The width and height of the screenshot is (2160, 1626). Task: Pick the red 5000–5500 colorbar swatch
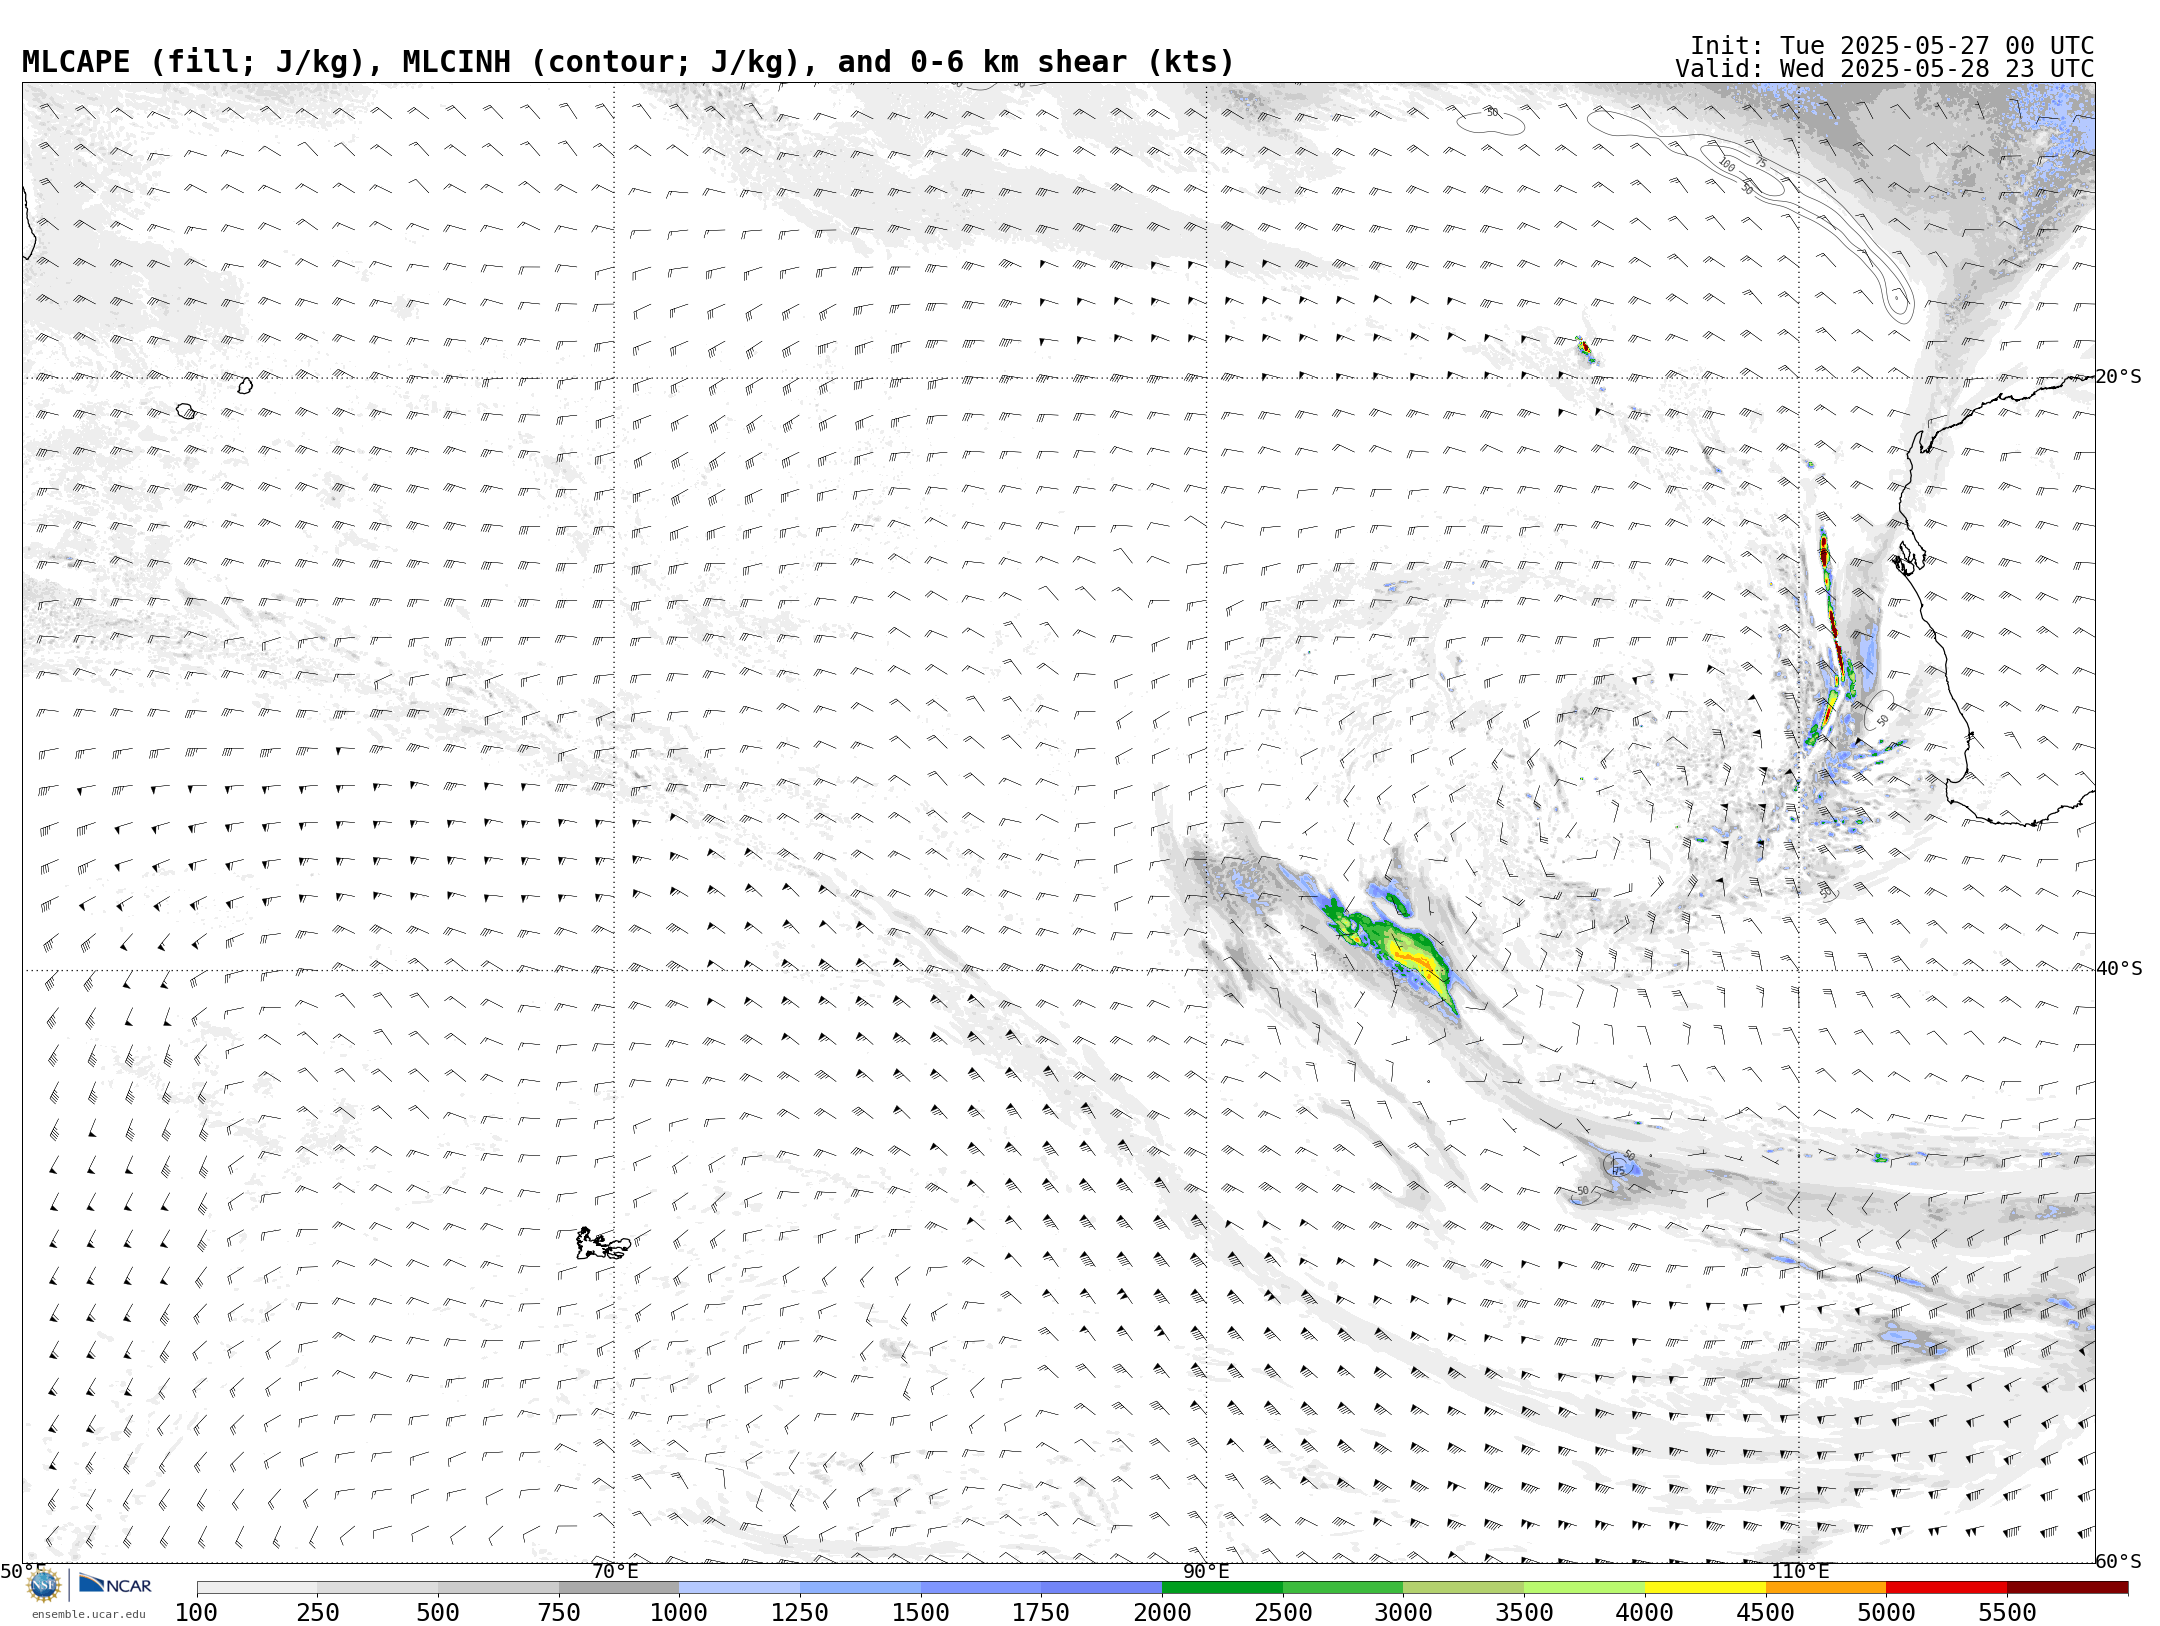tap(1946, 1587)
